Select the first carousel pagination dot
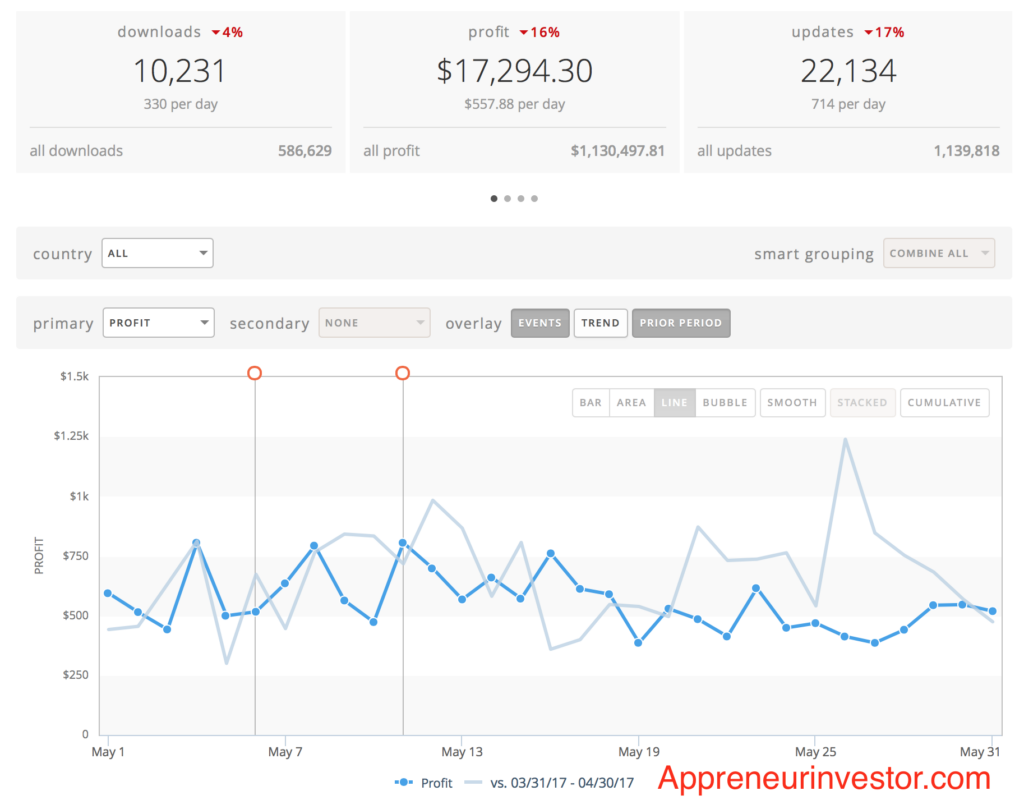 pos(494,198)
